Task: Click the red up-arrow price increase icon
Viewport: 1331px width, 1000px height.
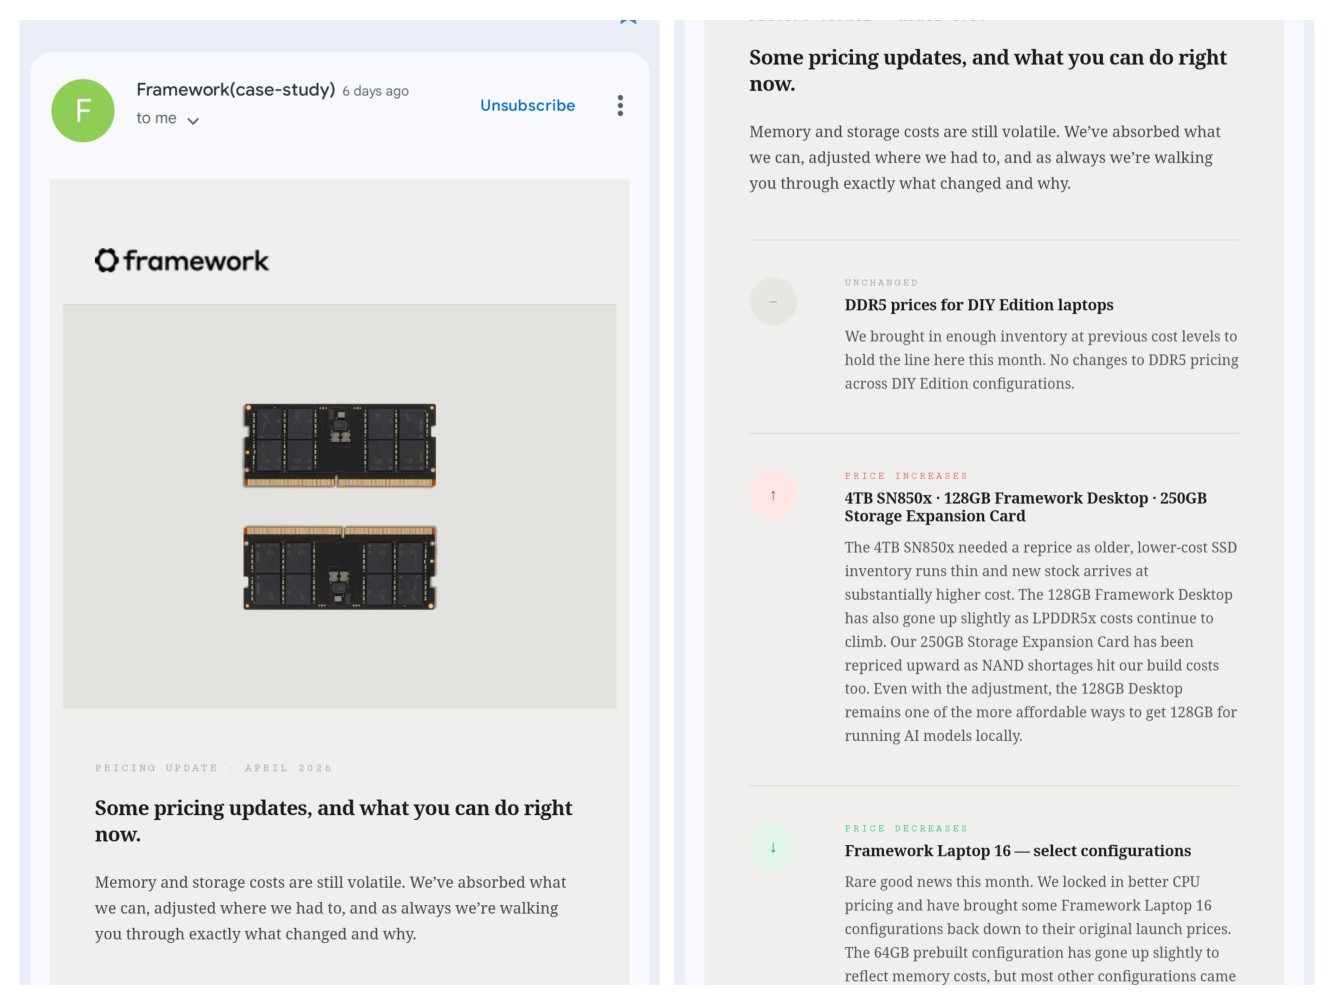Action: click(x=773, y=495)
